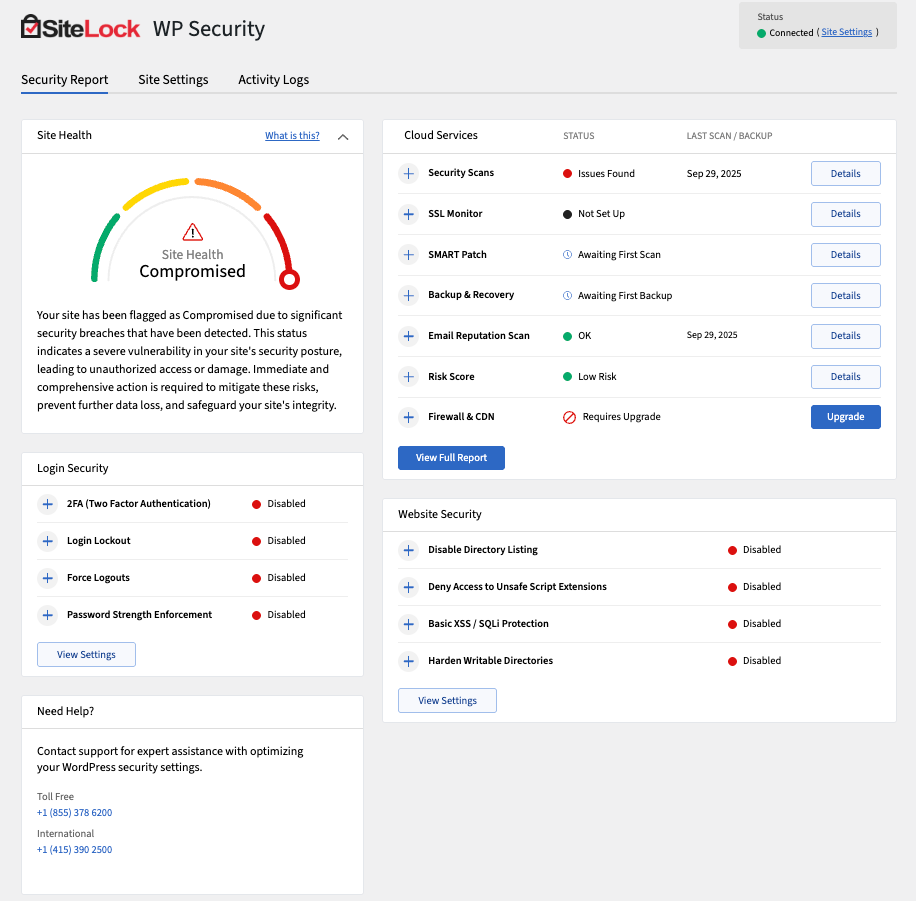Click the green Connected status dot

(761, 33)
